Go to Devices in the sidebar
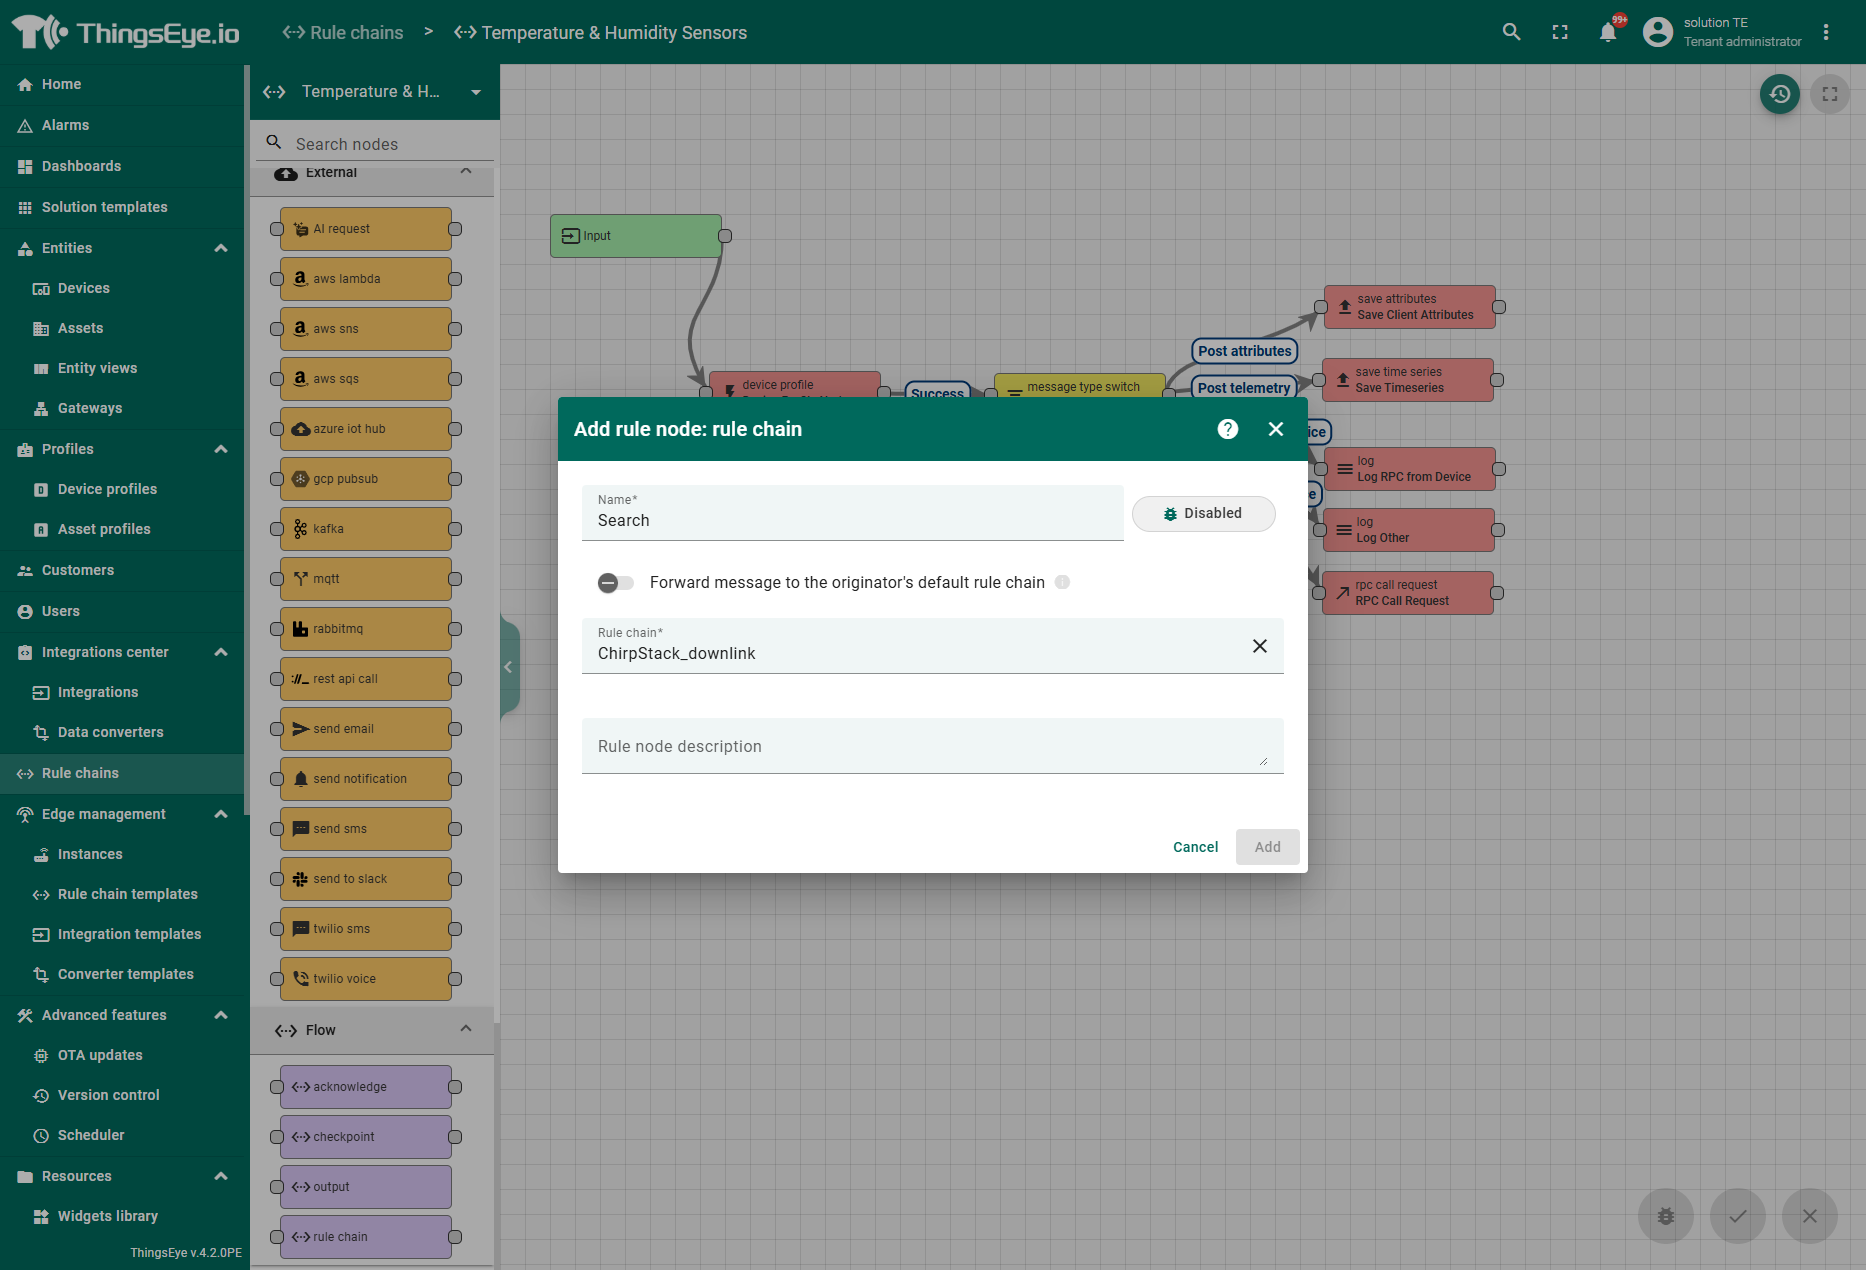1866x1270 pixels. 83,288
